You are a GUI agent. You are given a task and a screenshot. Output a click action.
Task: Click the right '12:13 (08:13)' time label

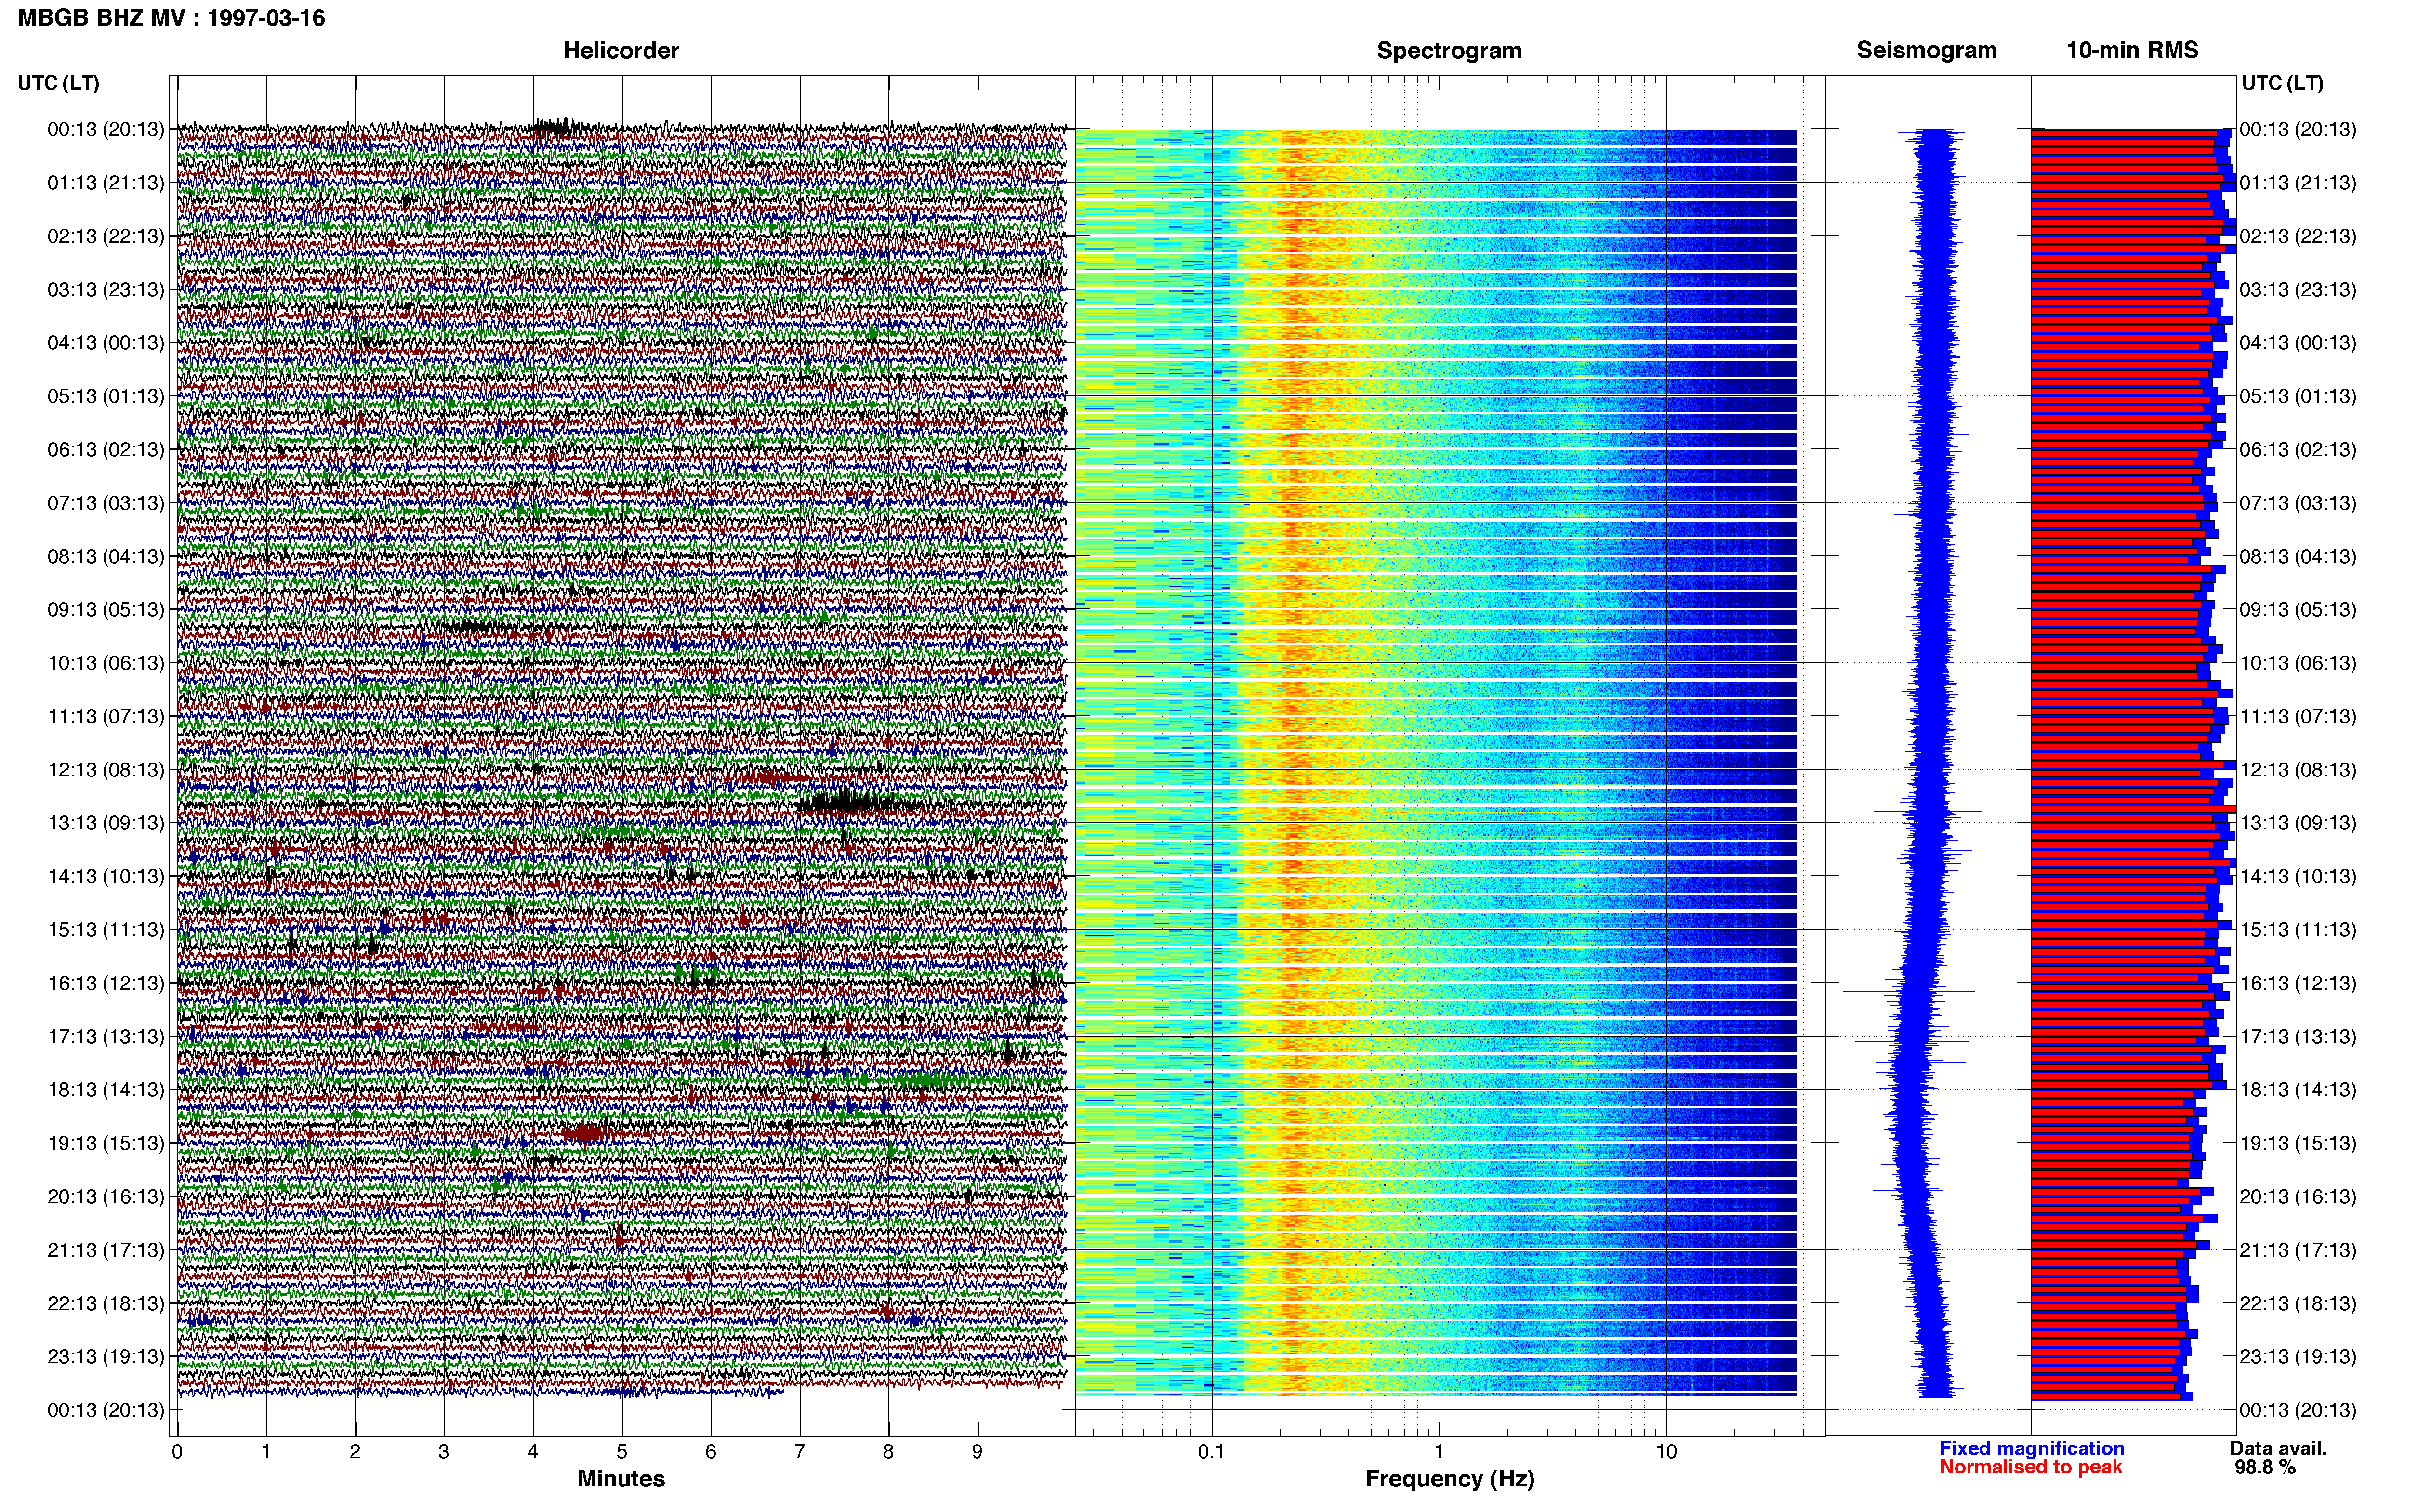(2298, 770)
